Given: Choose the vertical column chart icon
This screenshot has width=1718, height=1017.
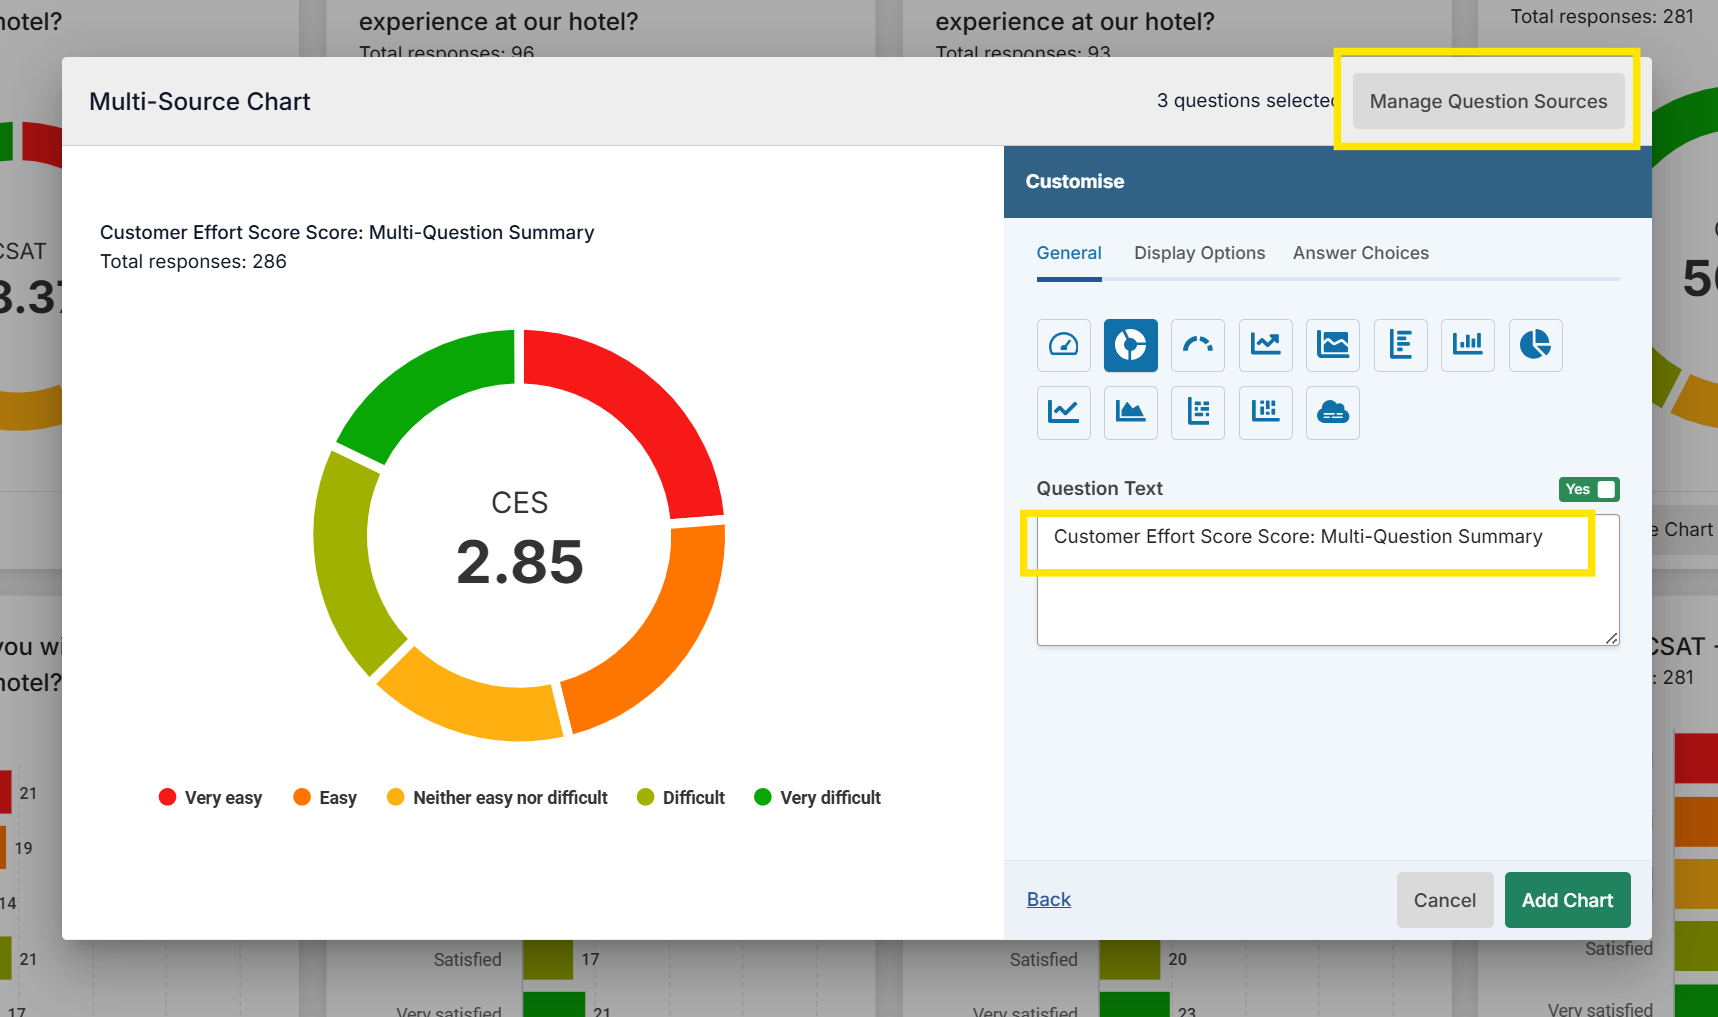Looking at the screenshot, I should (x=1467, y=345).
